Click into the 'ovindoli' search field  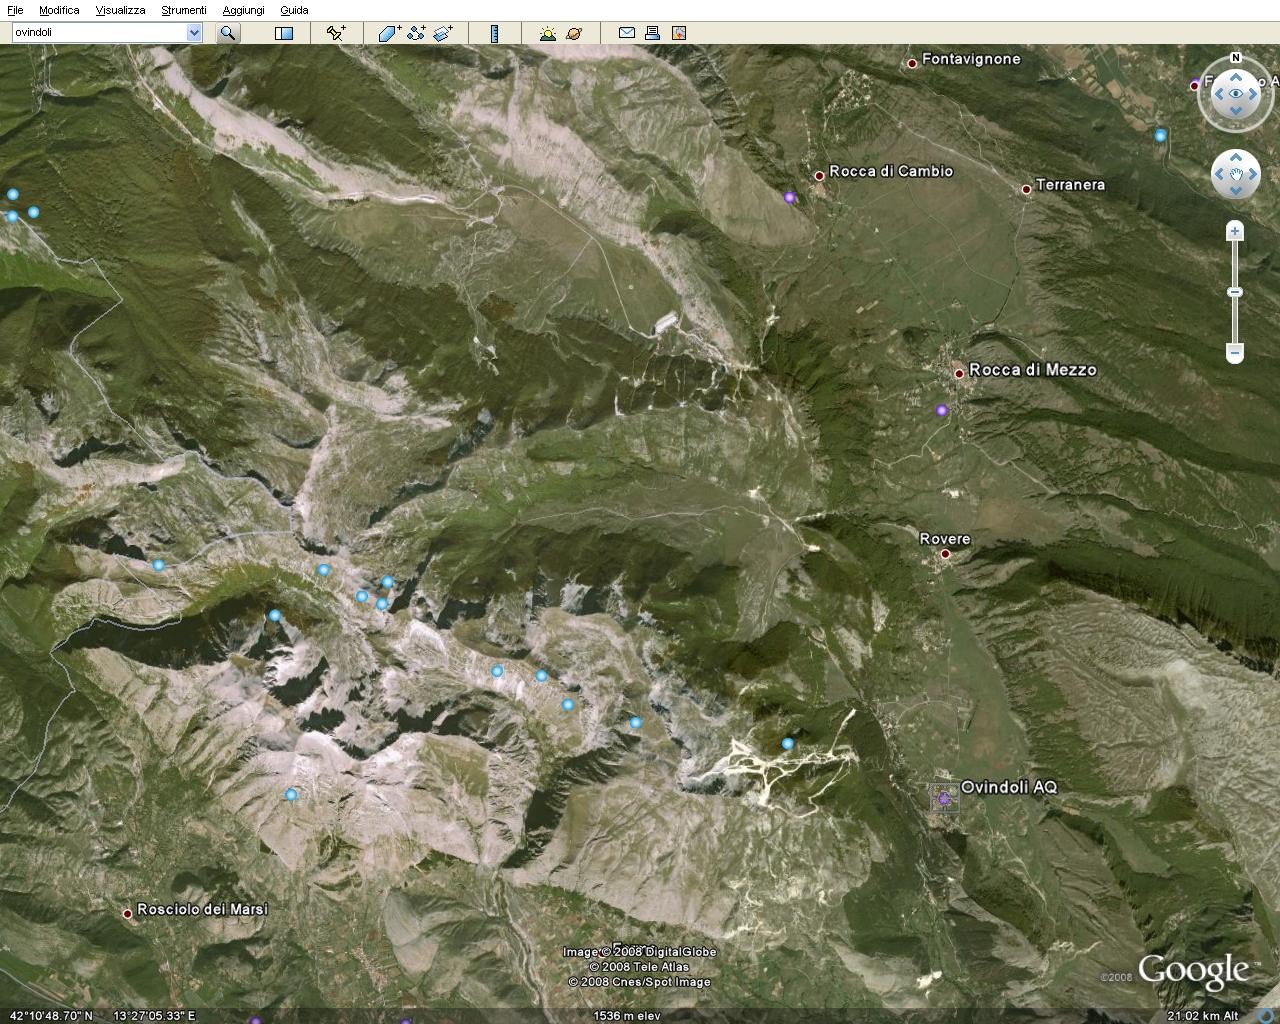click(x=99, y=32)
